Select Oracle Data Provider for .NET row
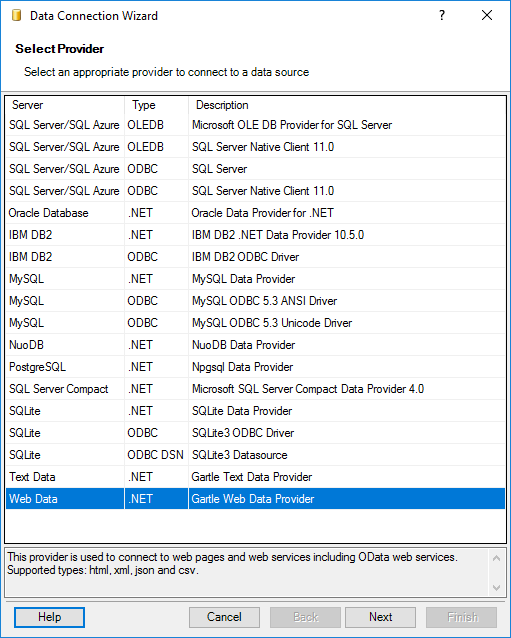 (x=256, y=213)
